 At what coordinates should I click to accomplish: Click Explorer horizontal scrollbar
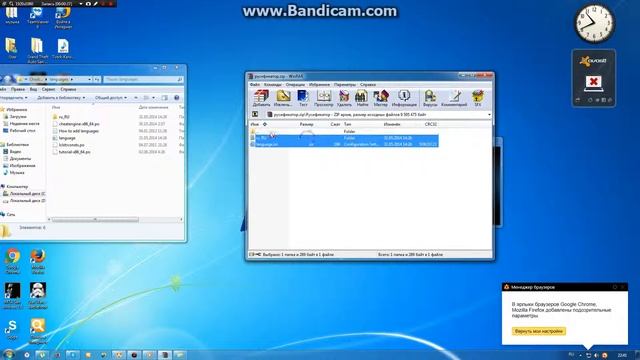pyautogui.click(x=115, y=220)
